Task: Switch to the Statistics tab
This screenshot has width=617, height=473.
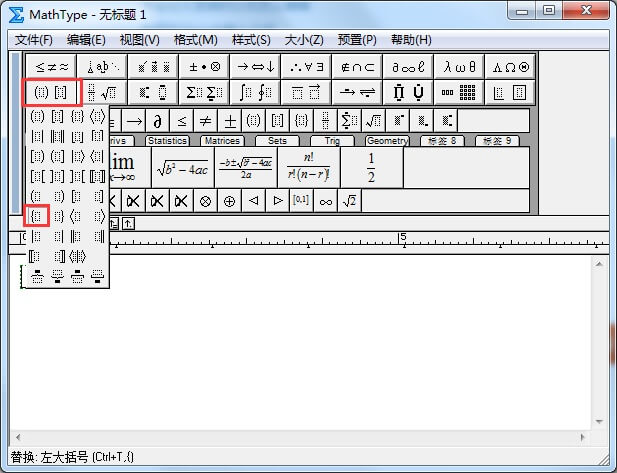Action: [167, 141]
